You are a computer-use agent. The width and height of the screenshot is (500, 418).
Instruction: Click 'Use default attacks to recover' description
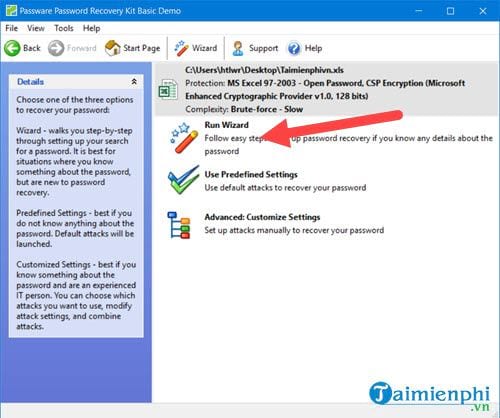[285, 188]
